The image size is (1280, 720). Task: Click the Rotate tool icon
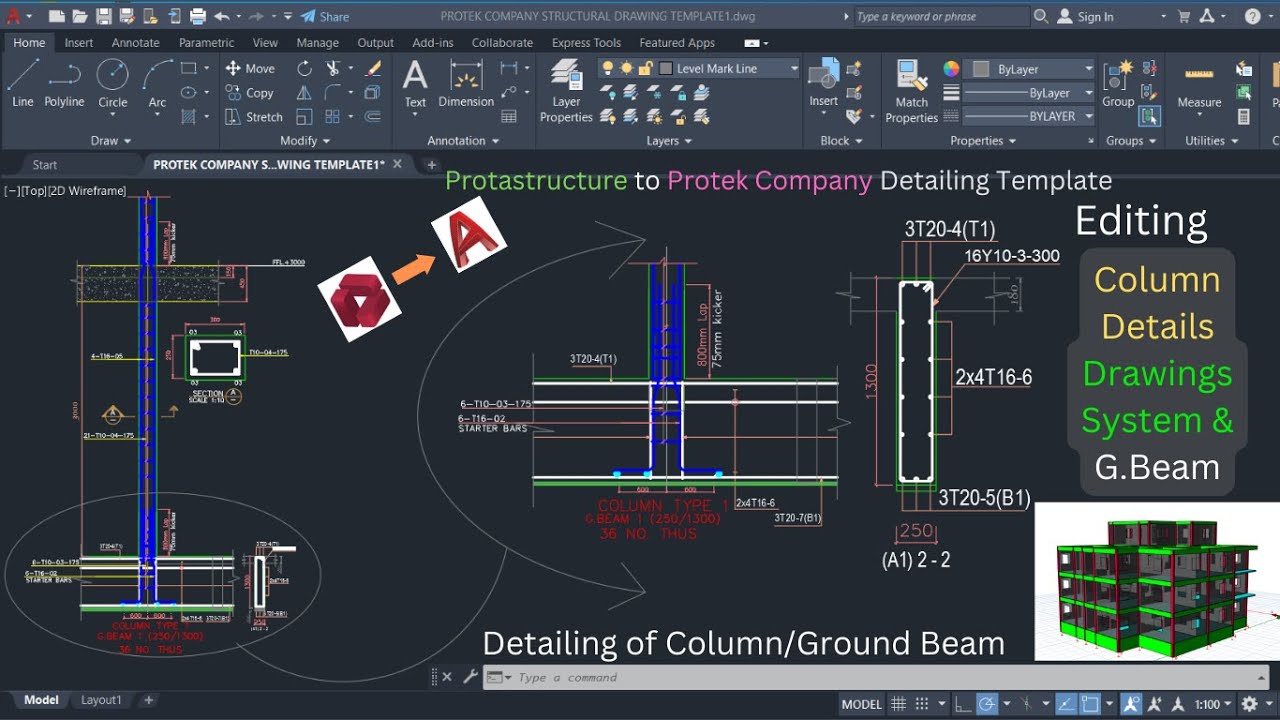coord(304,68)
